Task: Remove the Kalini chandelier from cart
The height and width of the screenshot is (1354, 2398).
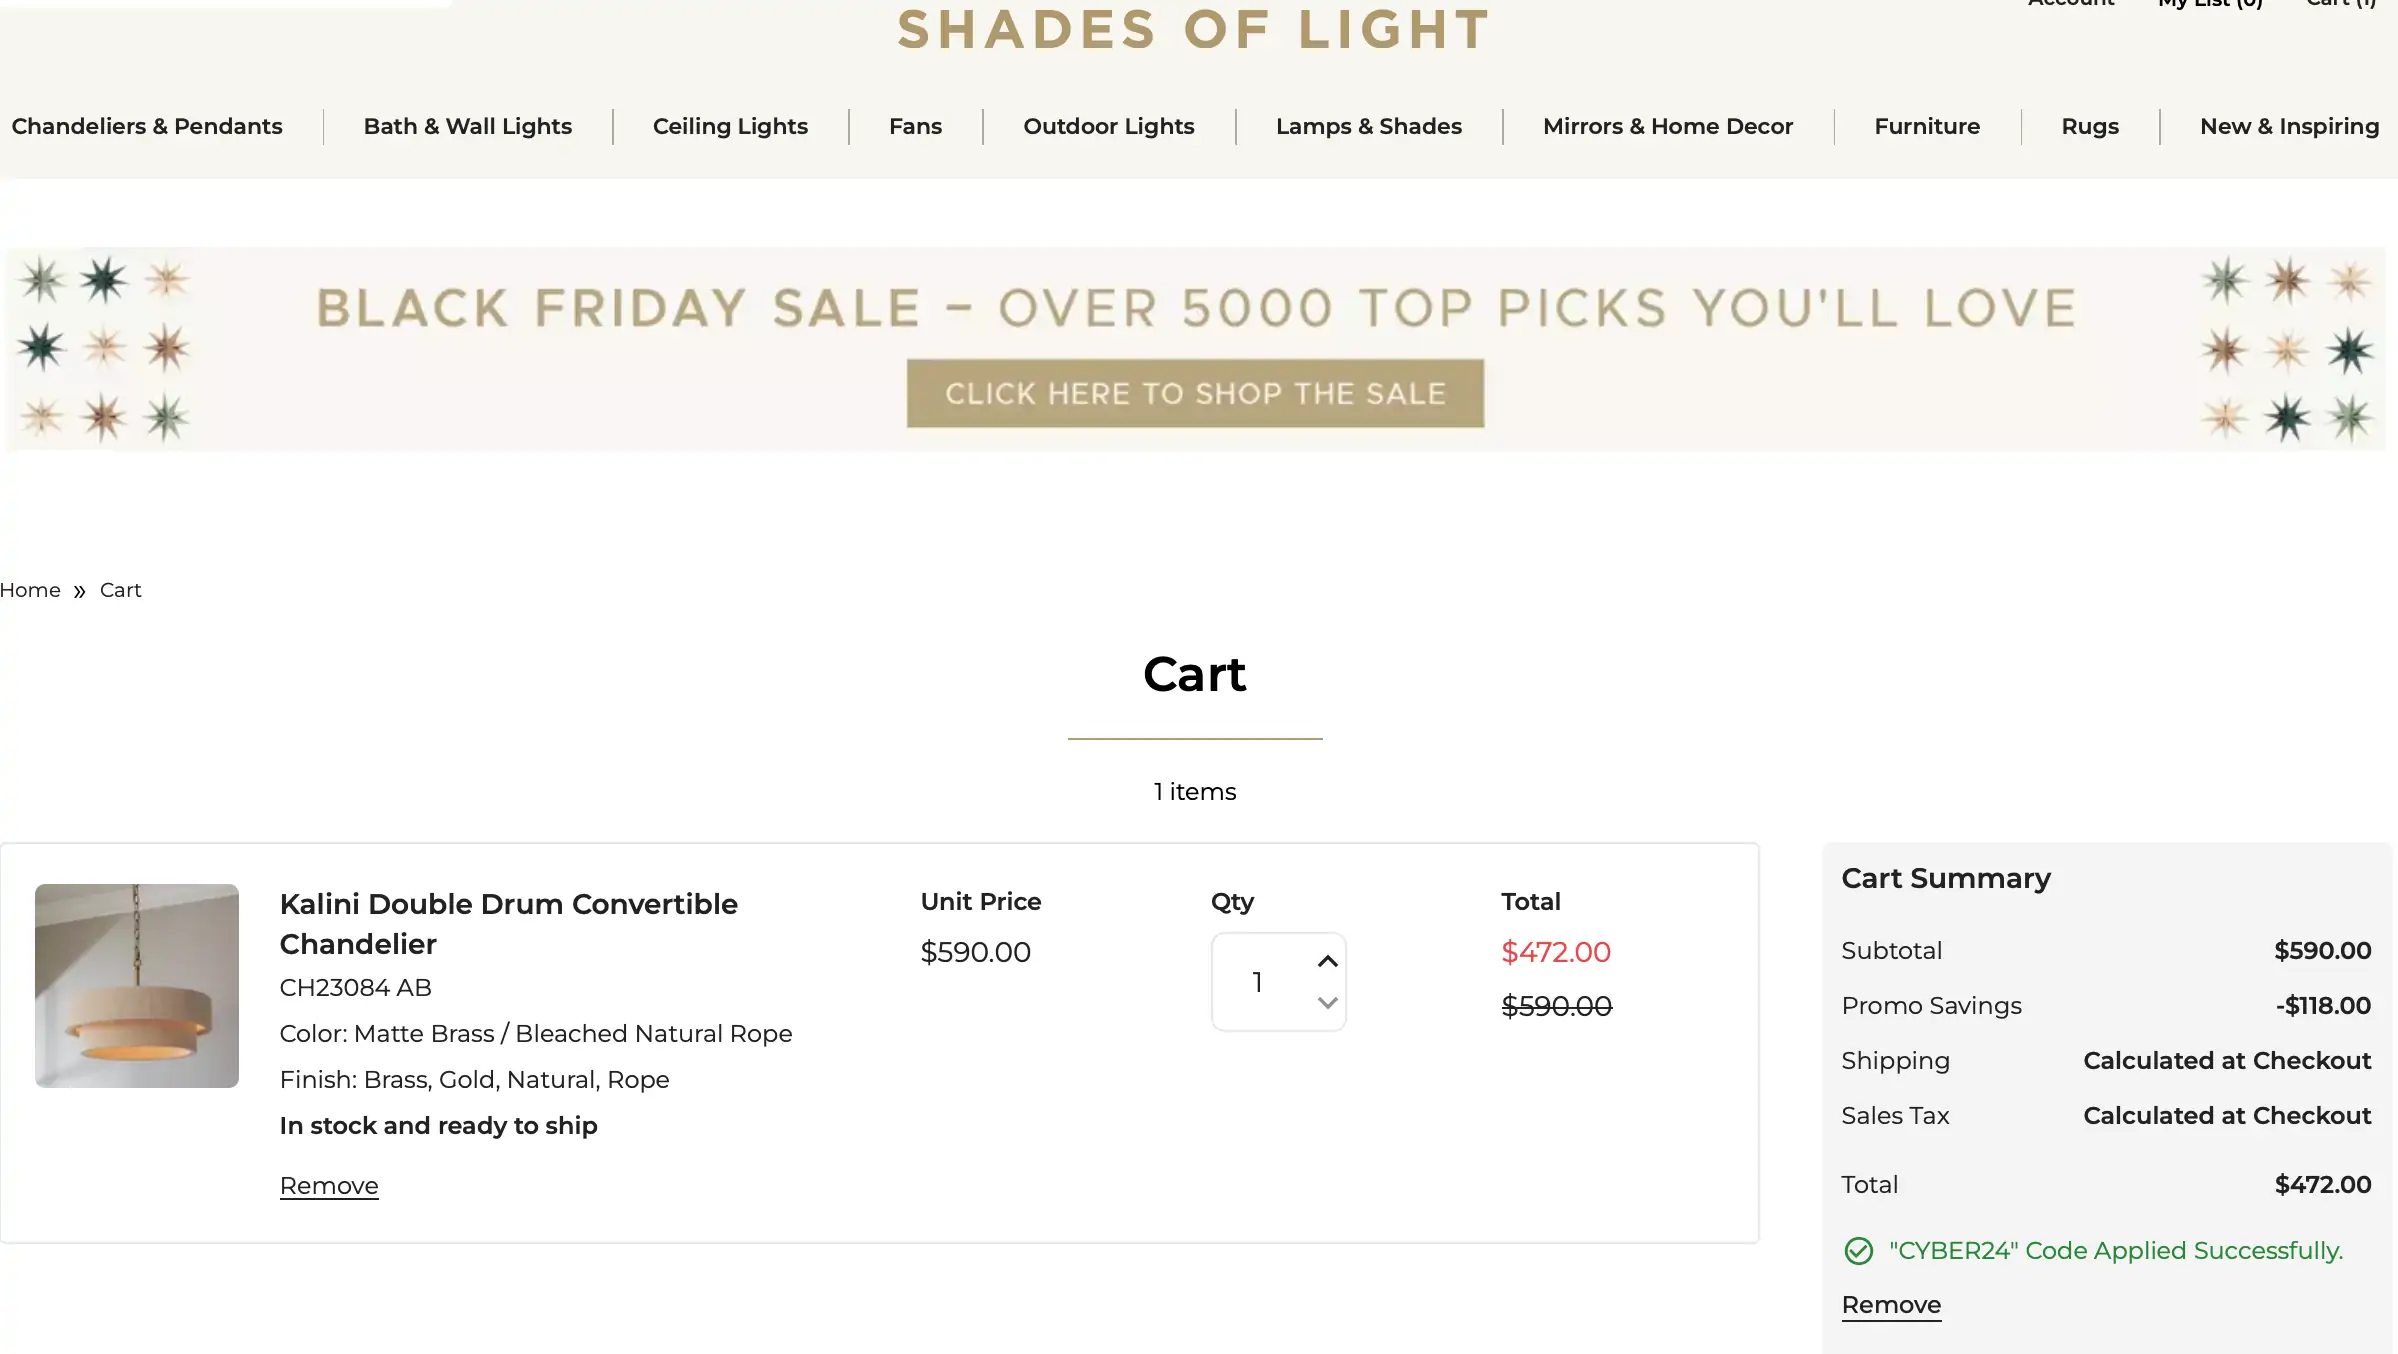Action: tap(328, 1185)
